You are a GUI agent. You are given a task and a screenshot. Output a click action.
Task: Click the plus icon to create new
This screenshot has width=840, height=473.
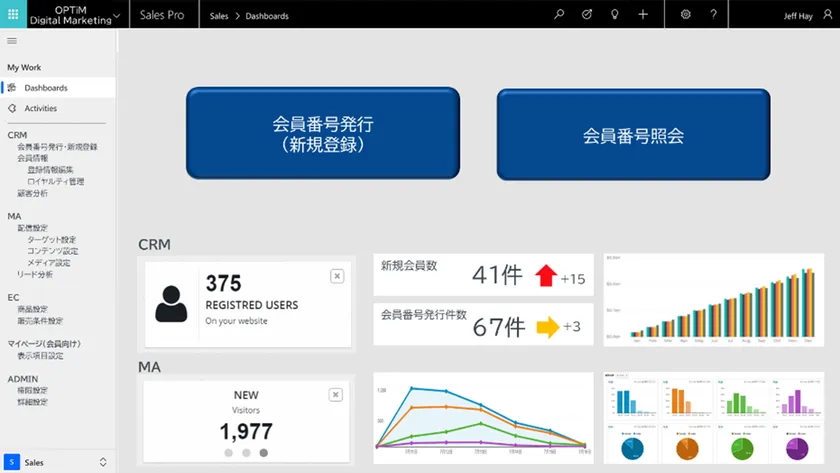pos(643,15)
